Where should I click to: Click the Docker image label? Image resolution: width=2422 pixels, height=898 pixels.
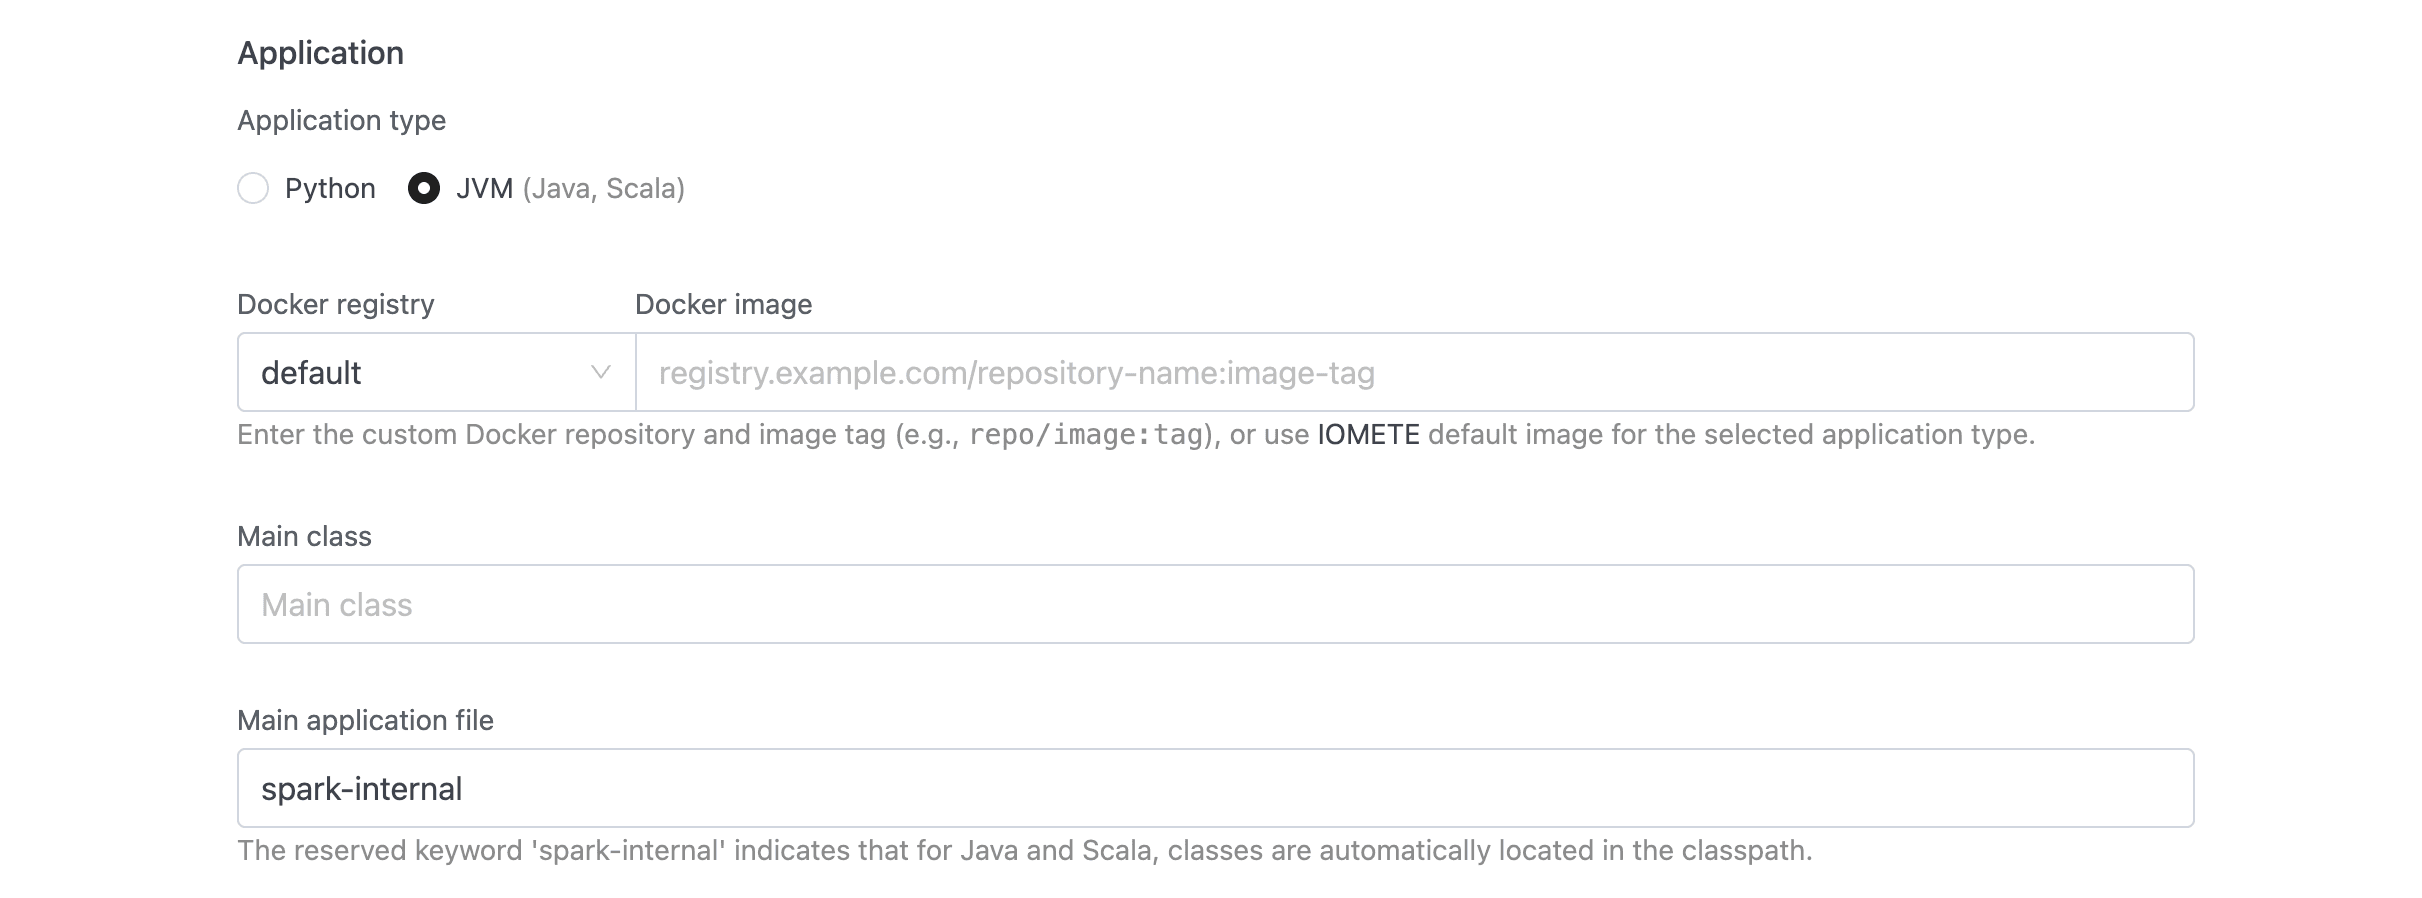pos(722,304)
